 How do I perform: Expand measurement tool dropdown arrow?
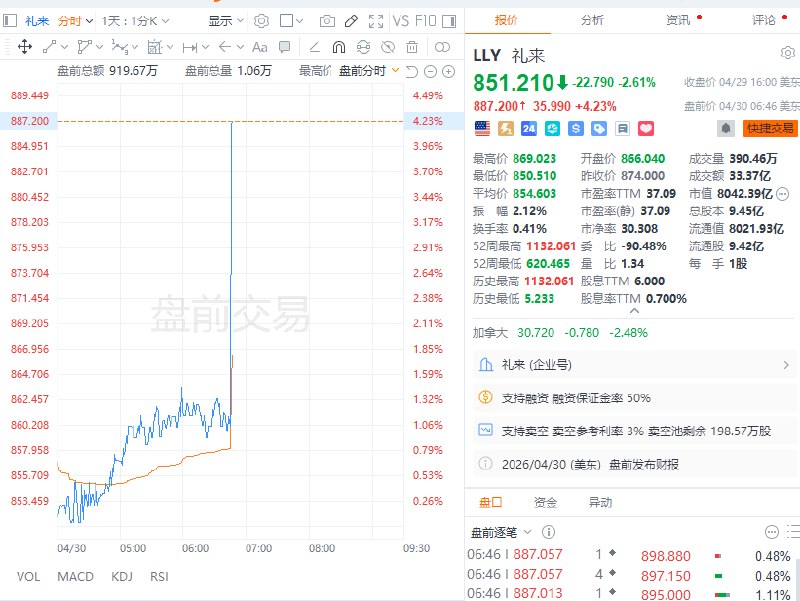(170, 47)
